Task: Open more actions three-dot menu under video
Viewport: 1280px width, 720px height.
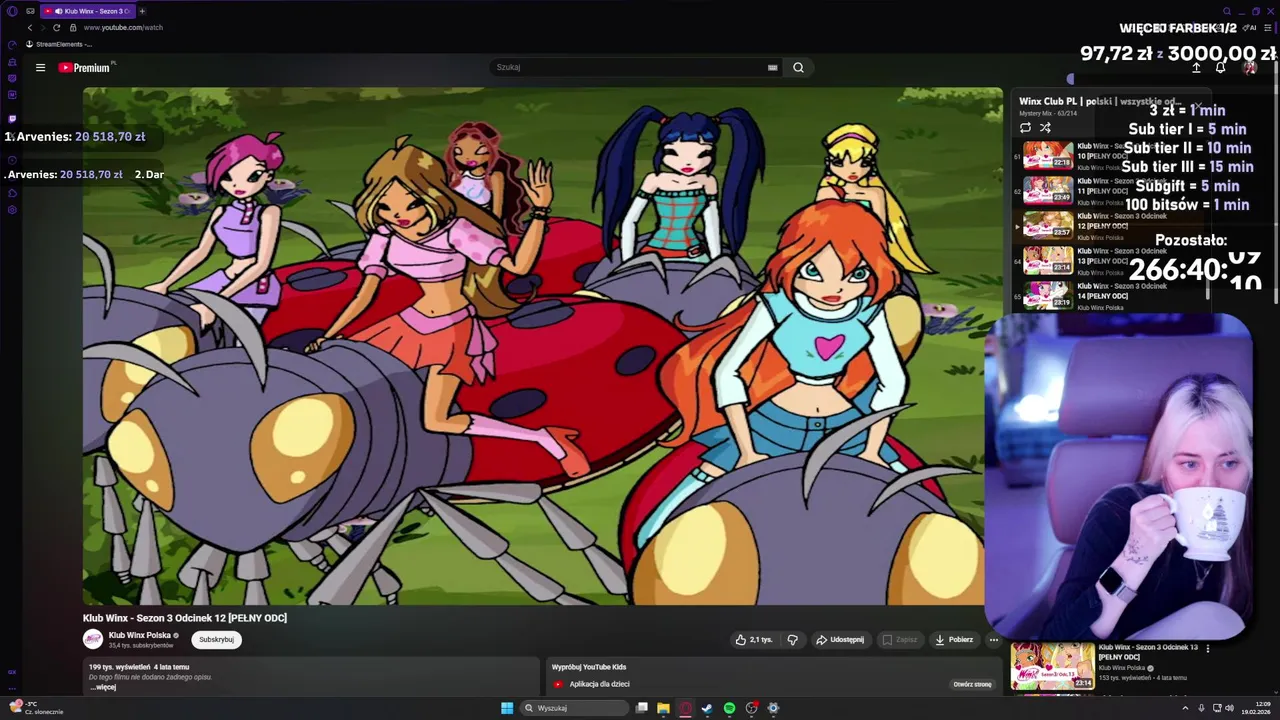Action: (993, 640)
